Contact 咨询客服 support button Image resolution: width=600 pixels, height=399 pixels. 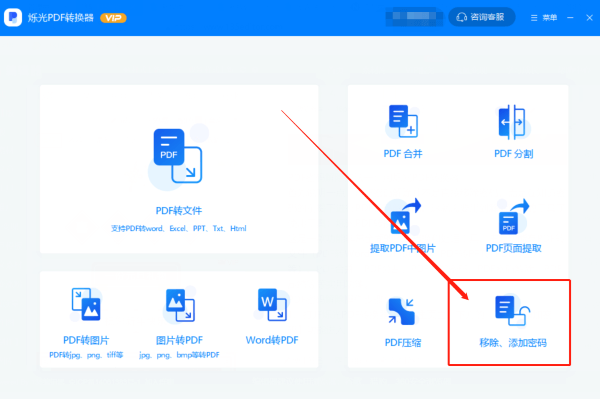click(x=481, y=17)
